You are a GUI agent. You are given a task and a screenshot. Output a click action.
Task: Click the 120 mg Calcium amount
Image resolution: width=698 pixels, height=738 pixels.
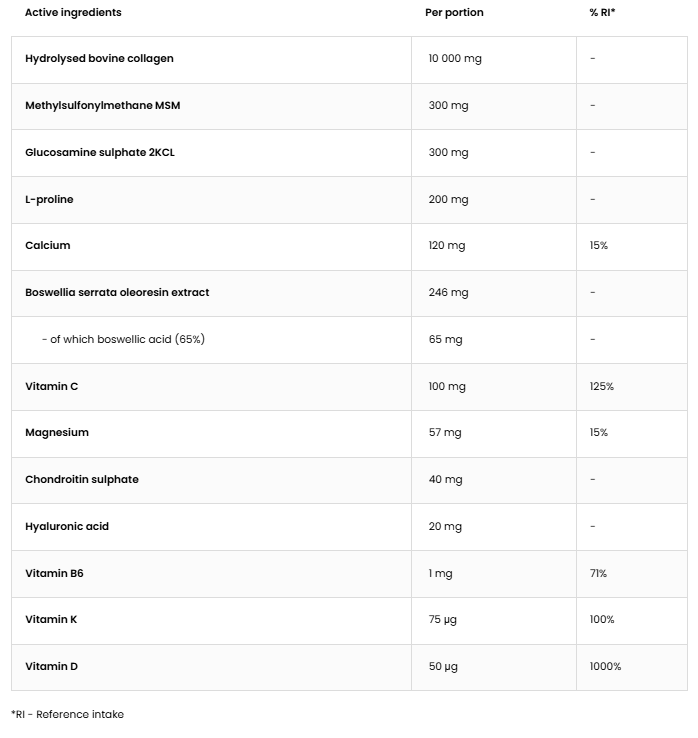pos(447,246)
